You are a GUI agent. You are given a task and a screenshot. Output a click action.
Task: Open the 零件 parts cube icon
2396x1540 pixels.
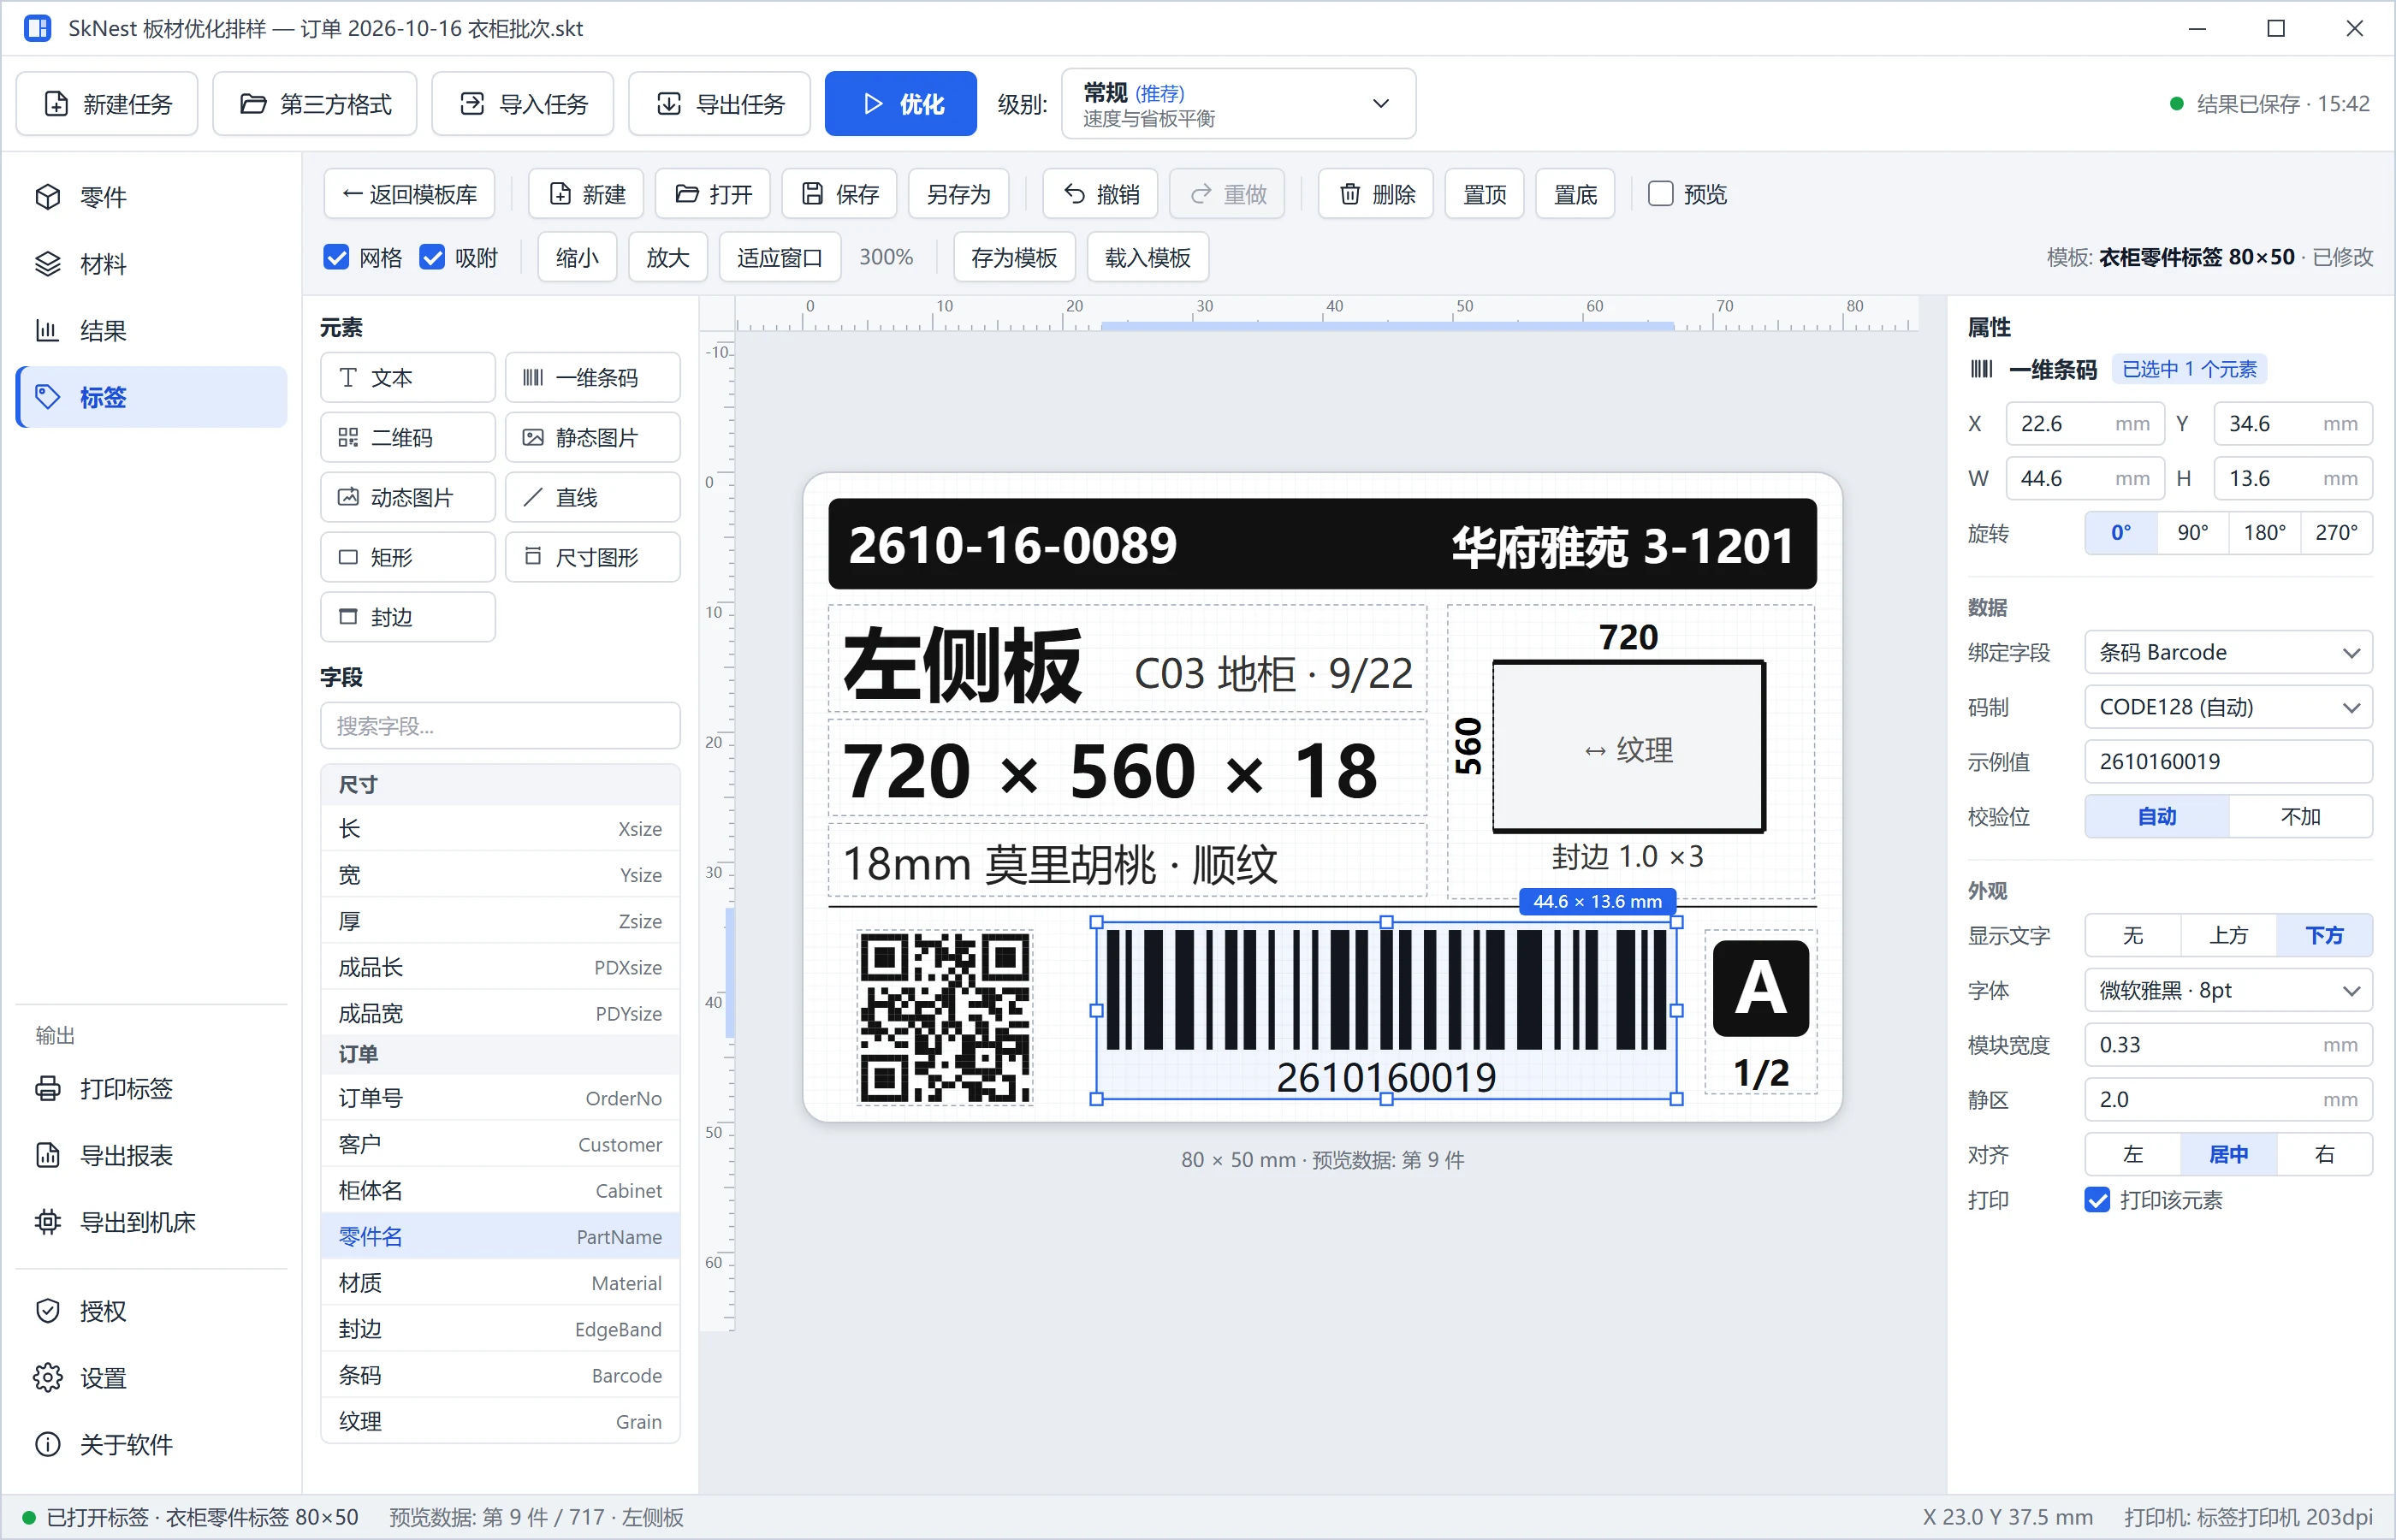tap(48, 197)
